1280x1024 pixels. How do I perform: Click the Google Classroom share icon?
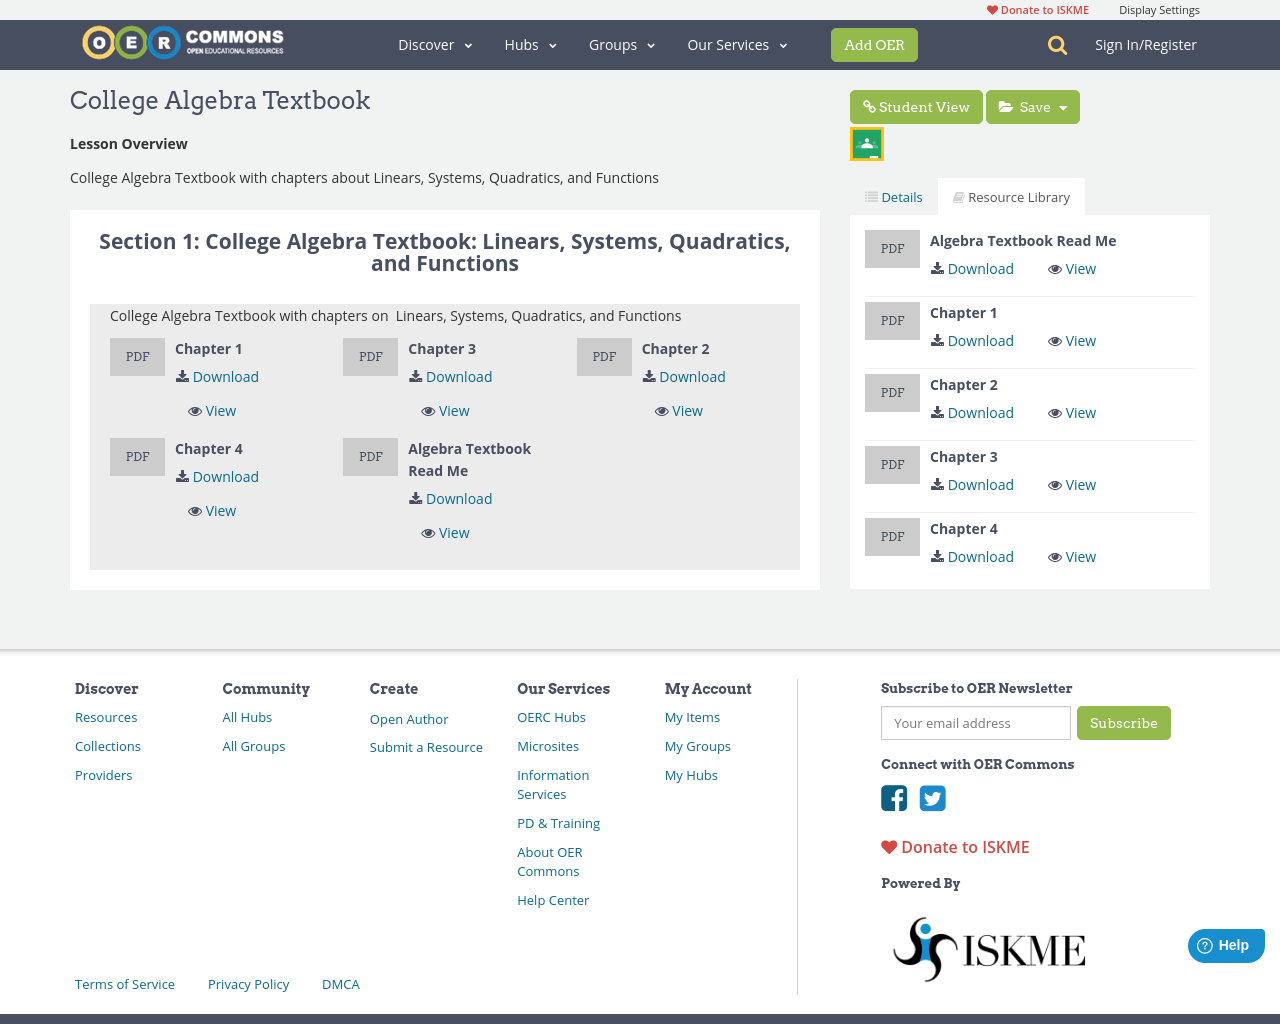[867, 144]
